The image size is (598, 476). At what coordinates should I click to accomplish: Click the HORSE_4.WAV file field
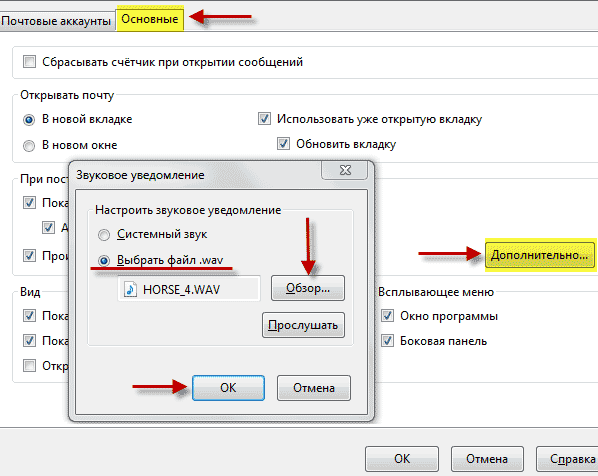[189, 289]
